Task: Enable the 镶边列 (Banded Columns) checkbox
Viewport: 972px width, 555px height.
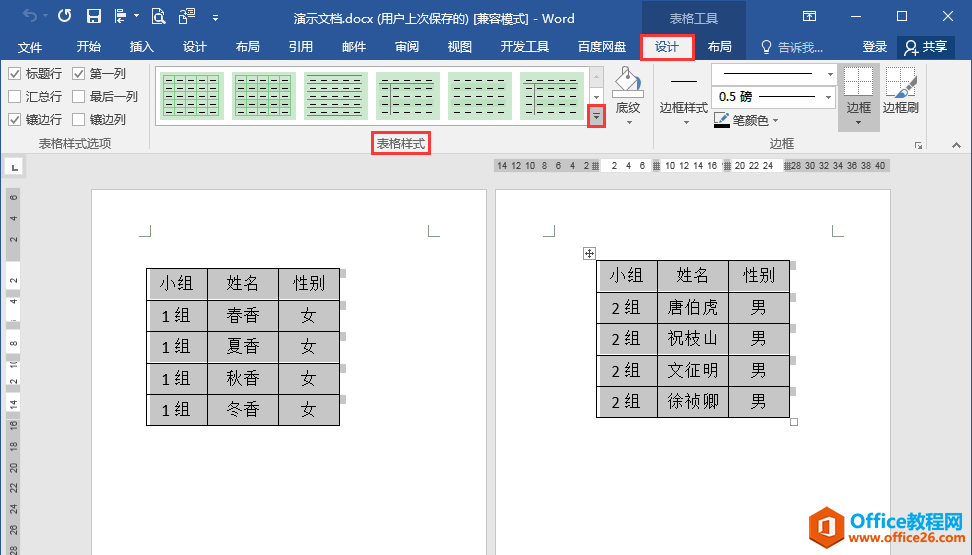Action: pos(78,120)
